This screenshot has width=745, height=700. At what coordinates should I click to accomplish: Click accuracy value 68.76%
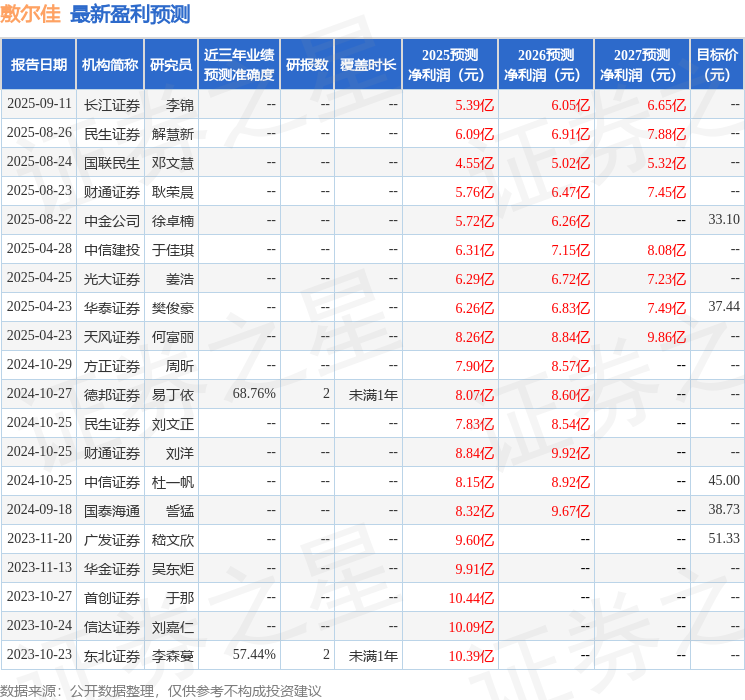(x=254, y=393)
